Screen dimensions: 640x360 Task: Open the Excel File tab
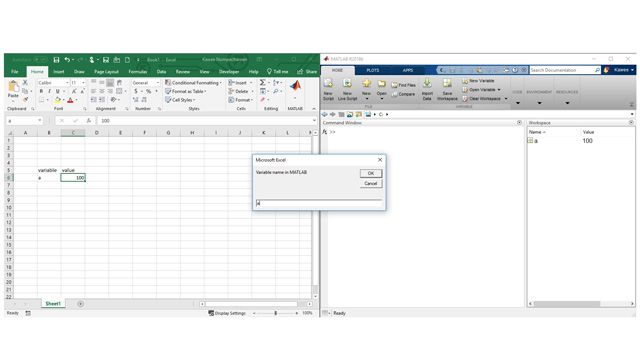click(15, 72)
